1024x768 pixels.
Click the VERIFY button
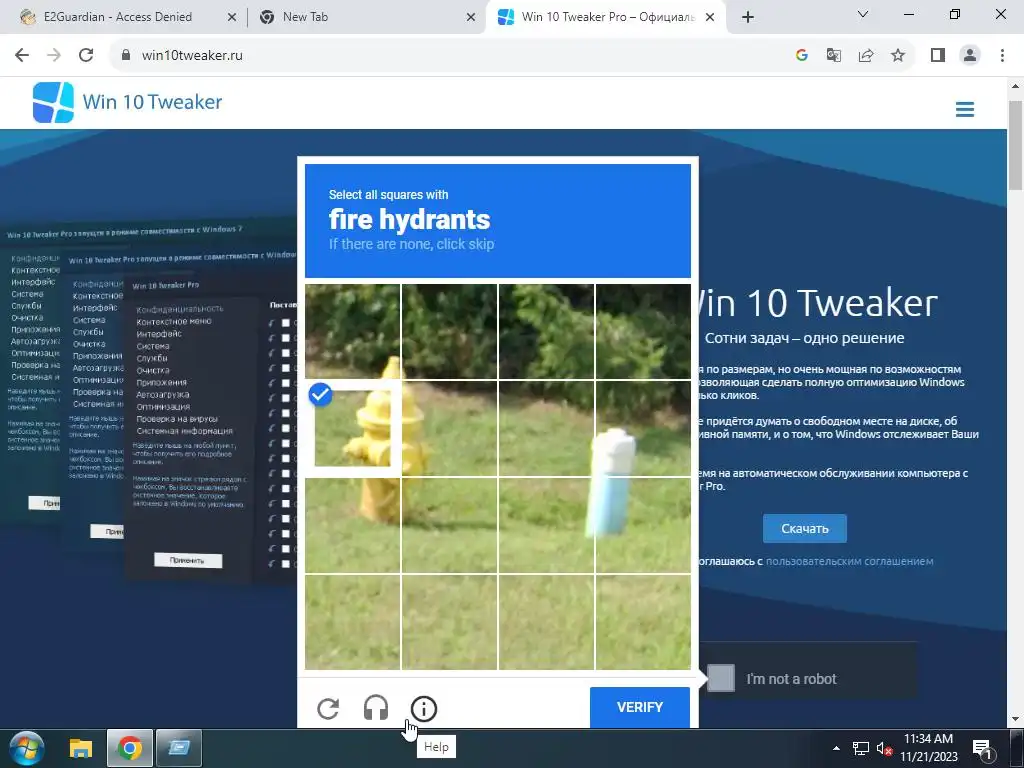[639, 707]
